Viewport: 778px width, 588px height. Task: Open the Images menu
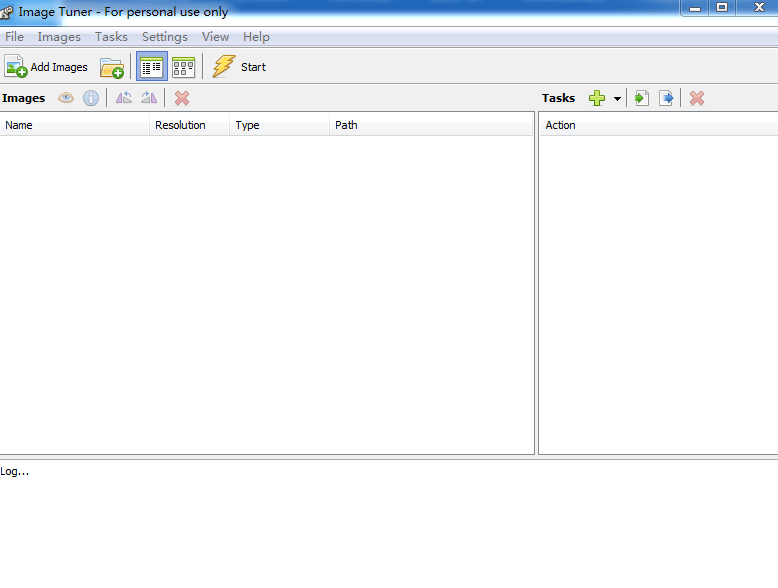[59, 37]
